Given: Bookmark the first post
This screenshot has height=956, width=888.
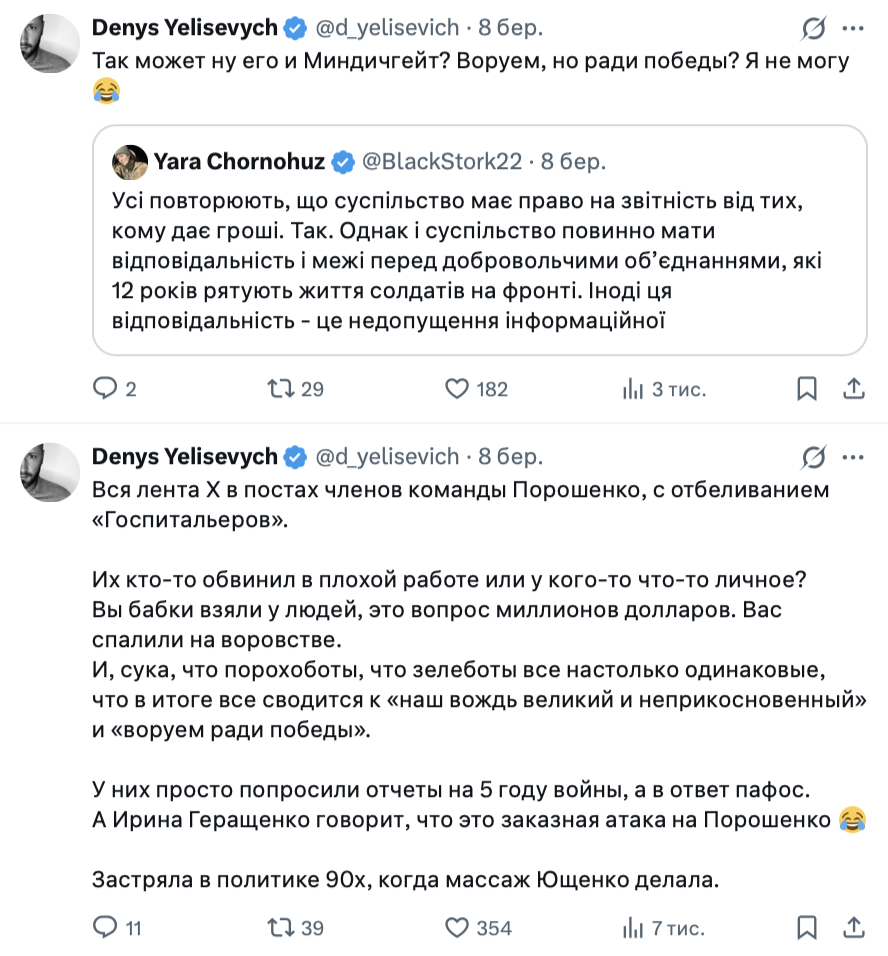Looking at the screenshot, I should (x=806, y=389).
